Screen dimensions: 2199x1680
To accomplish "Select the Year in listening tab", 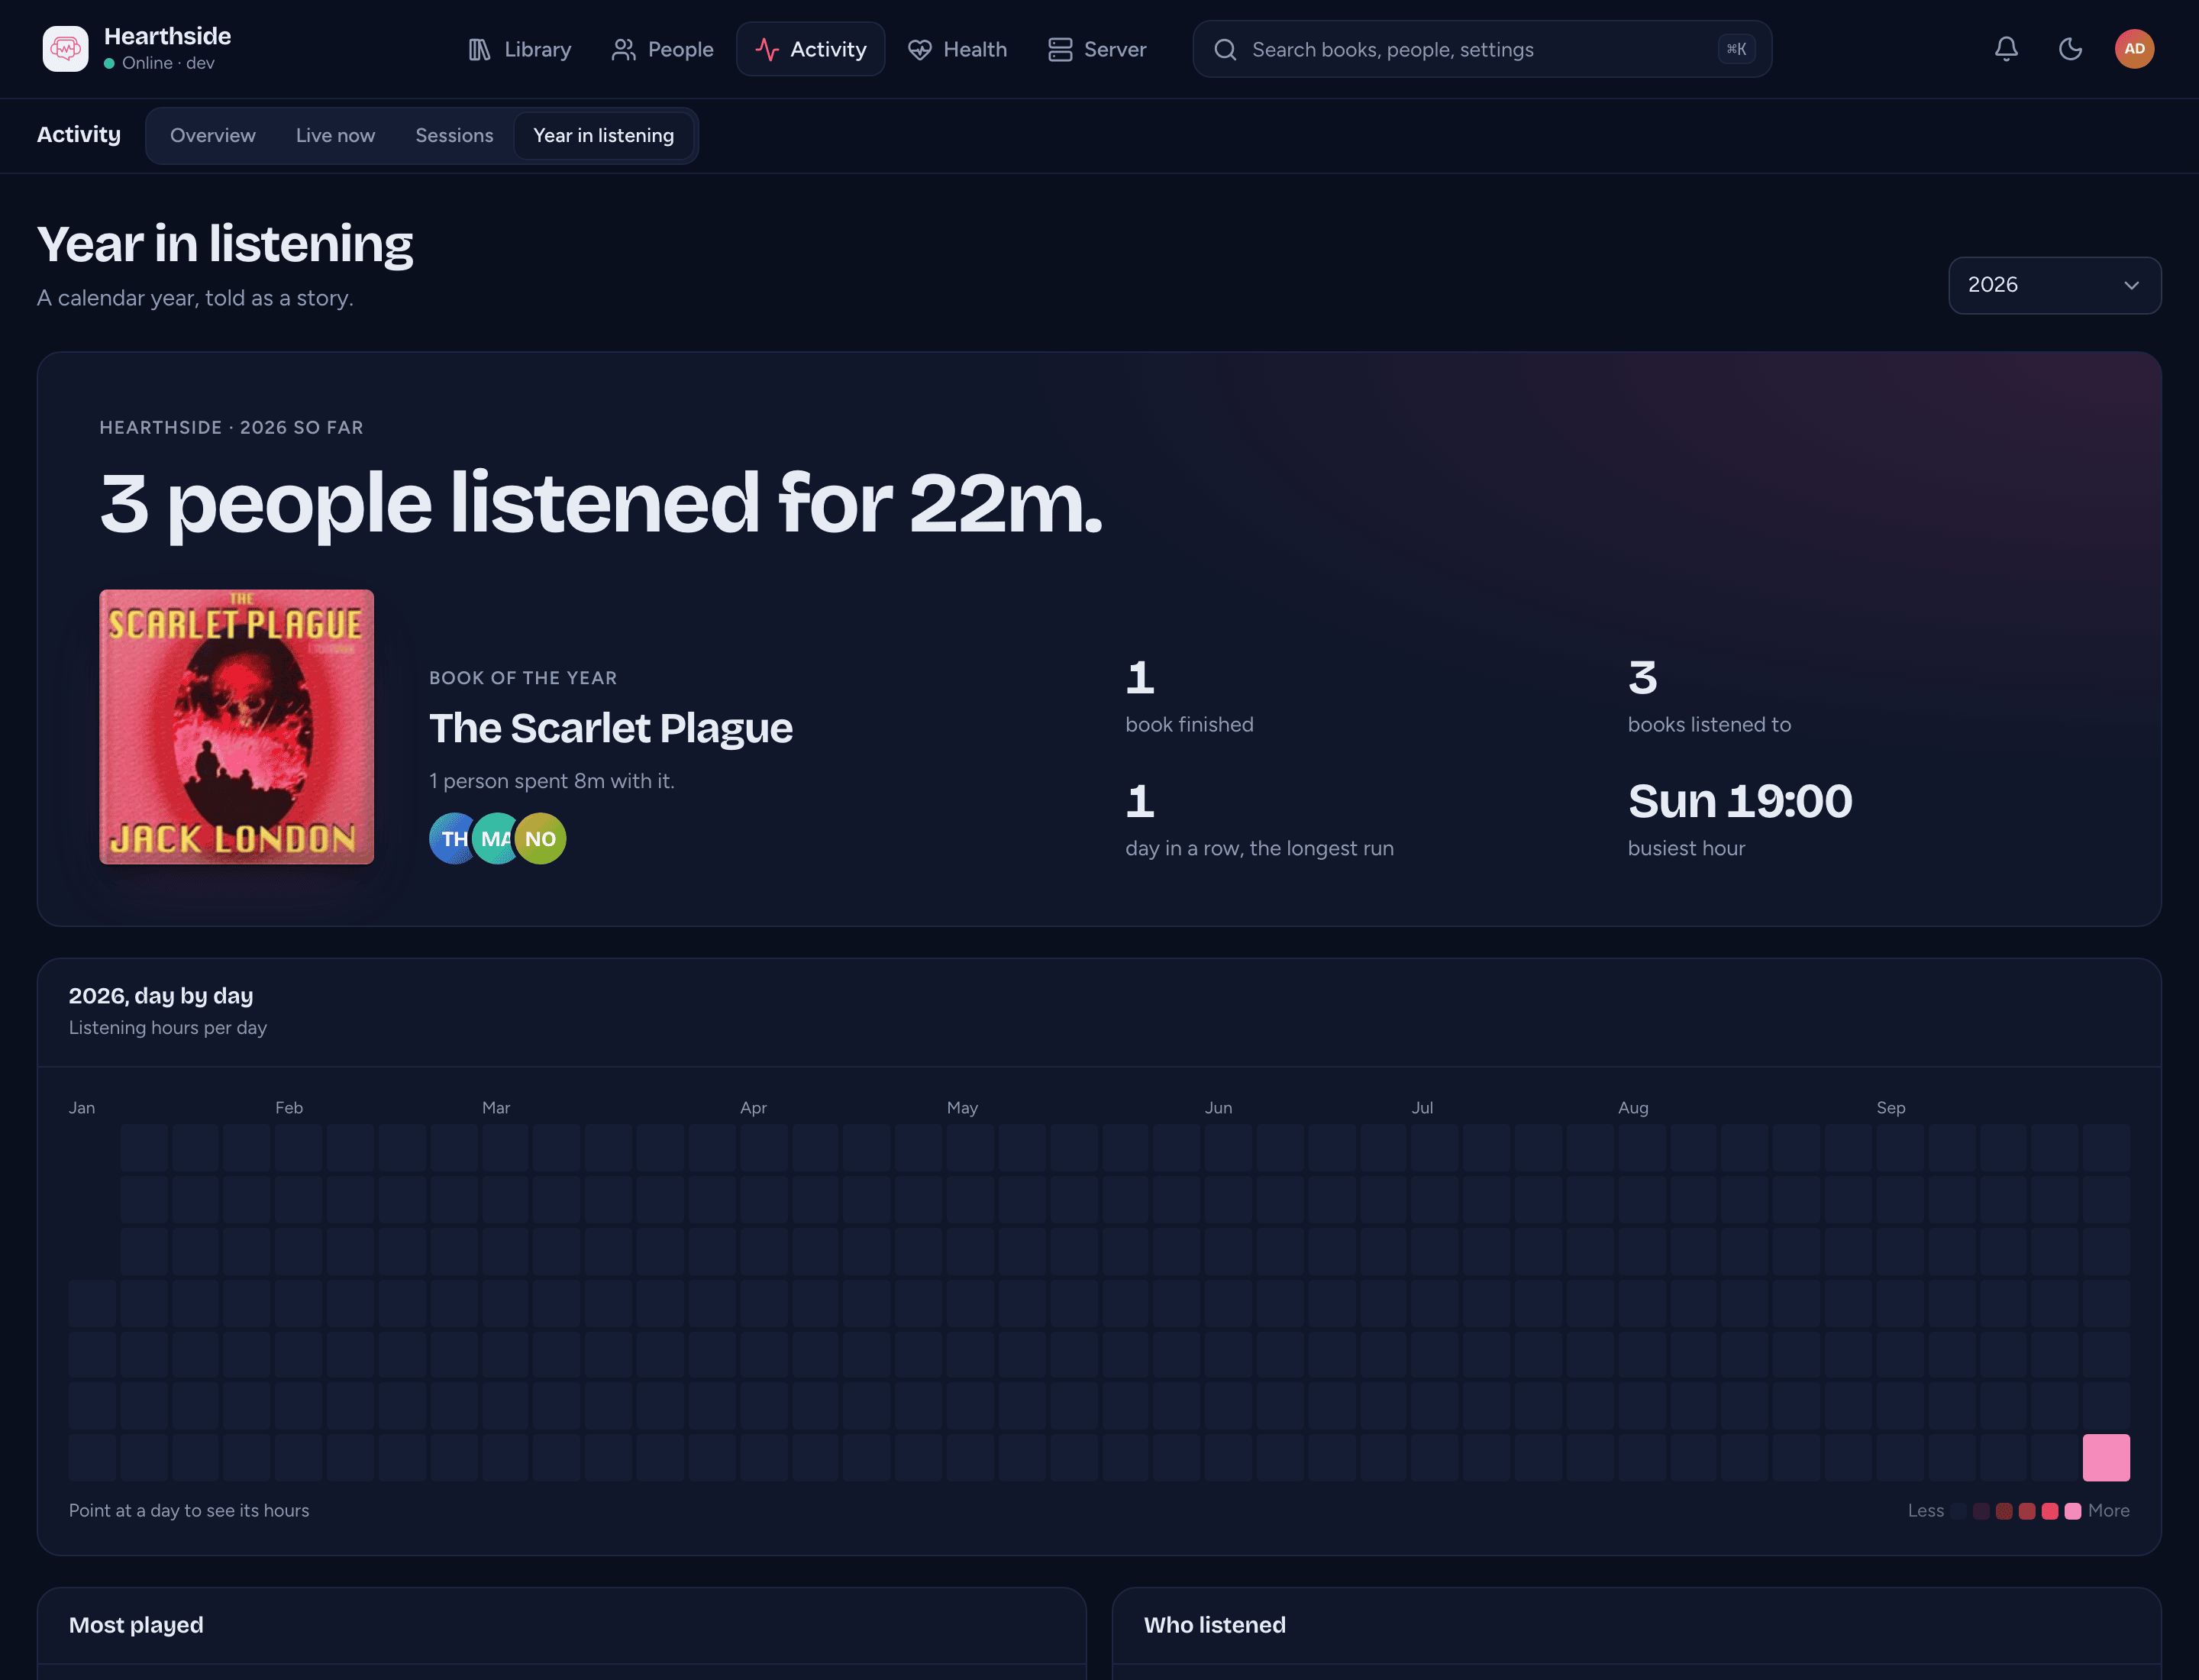I will [603, 135].
